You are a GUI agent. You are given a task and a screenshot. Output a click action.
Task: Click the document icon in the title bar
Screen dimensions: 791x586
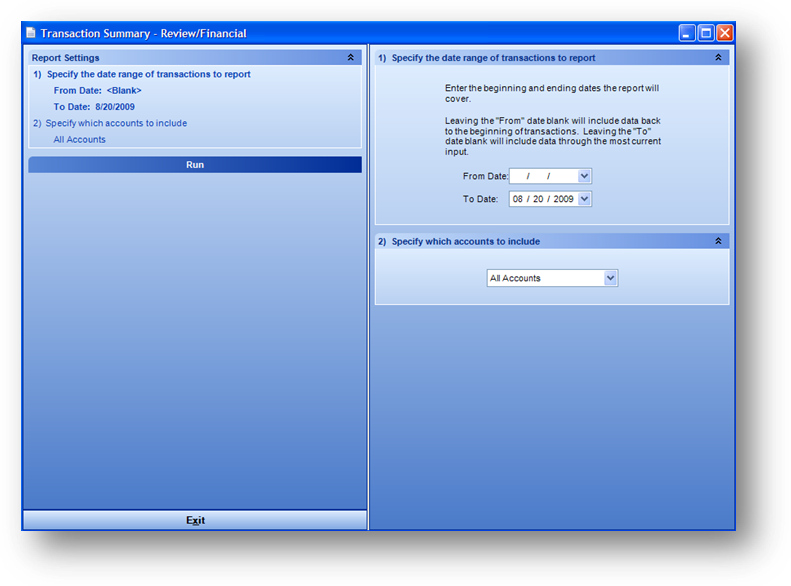[x=31, y=33]
